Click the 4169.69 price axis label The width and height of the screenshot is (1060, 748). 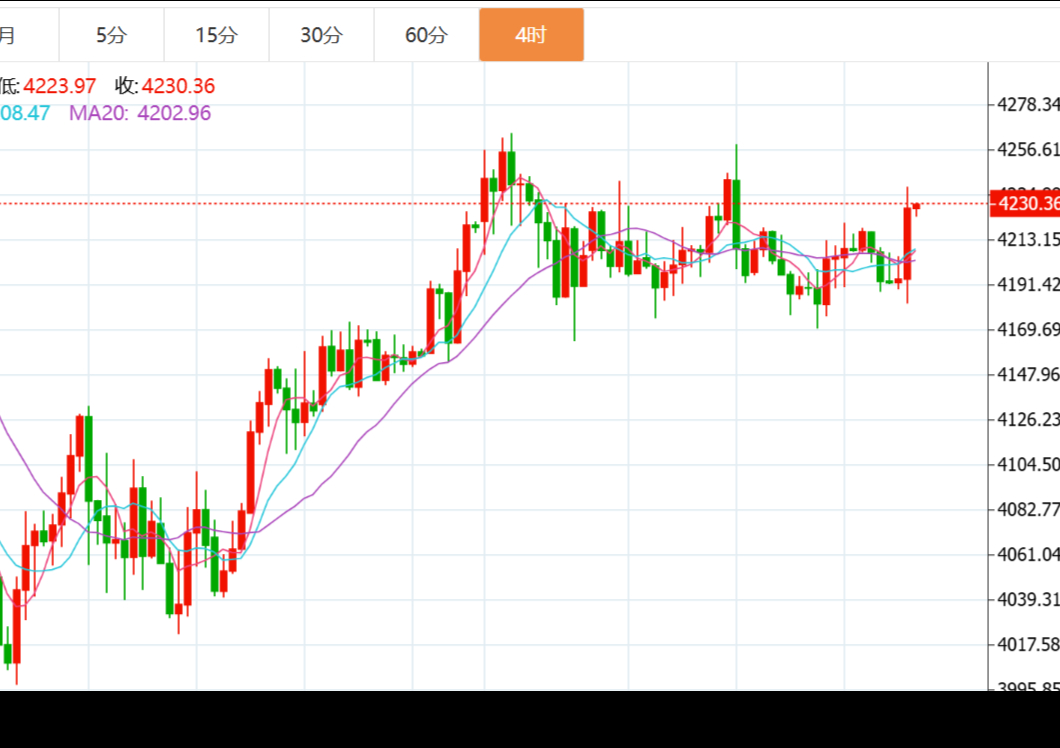point(1028,330)
